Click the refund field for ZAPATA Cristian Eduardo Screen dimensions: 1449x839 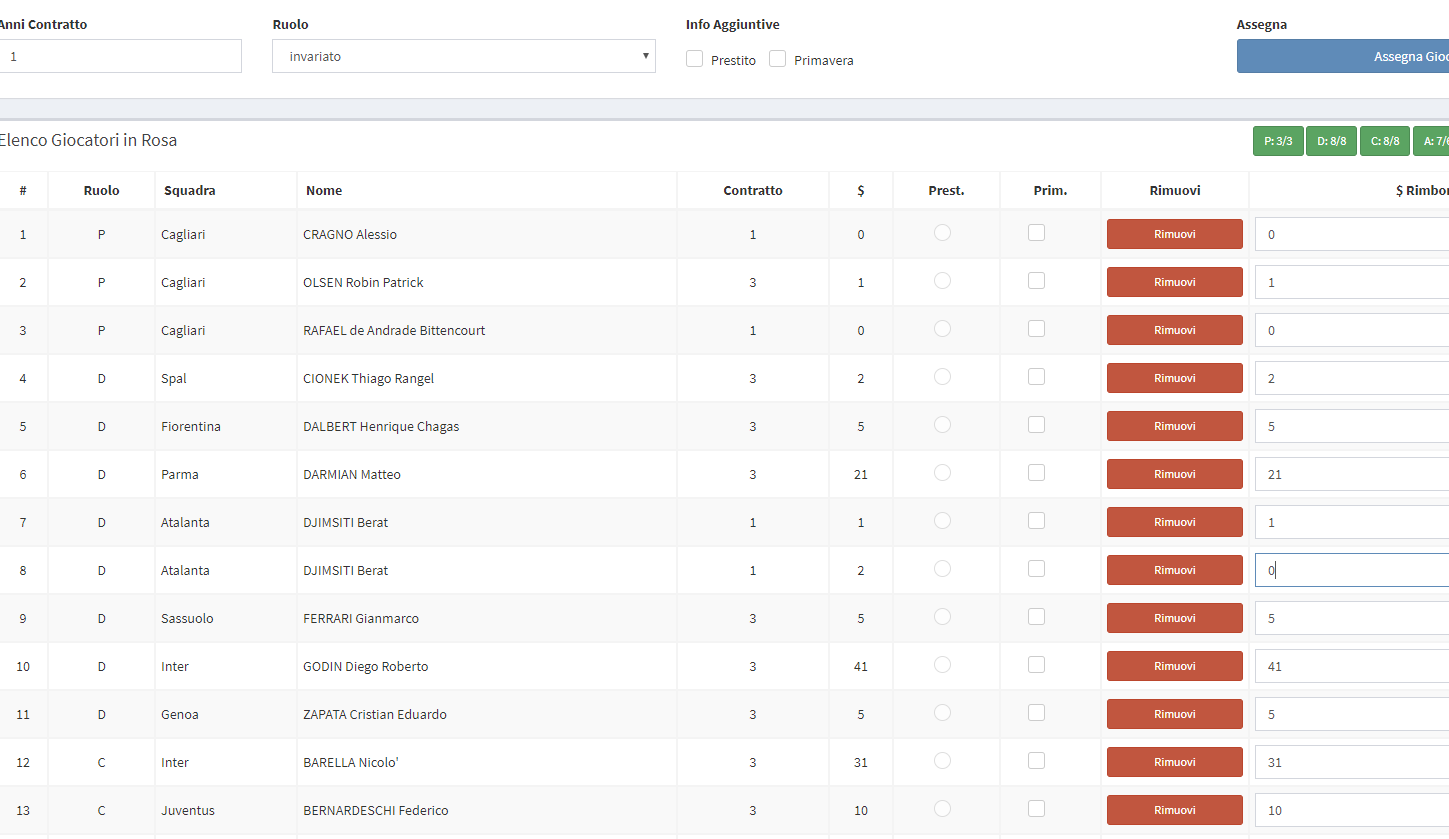(x=1350, y=714)
